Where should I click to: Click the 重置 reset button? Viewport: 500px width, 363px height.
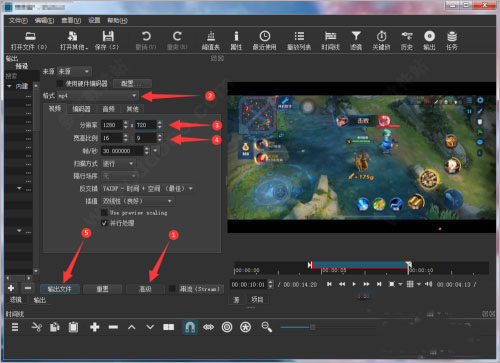point(102,289)
